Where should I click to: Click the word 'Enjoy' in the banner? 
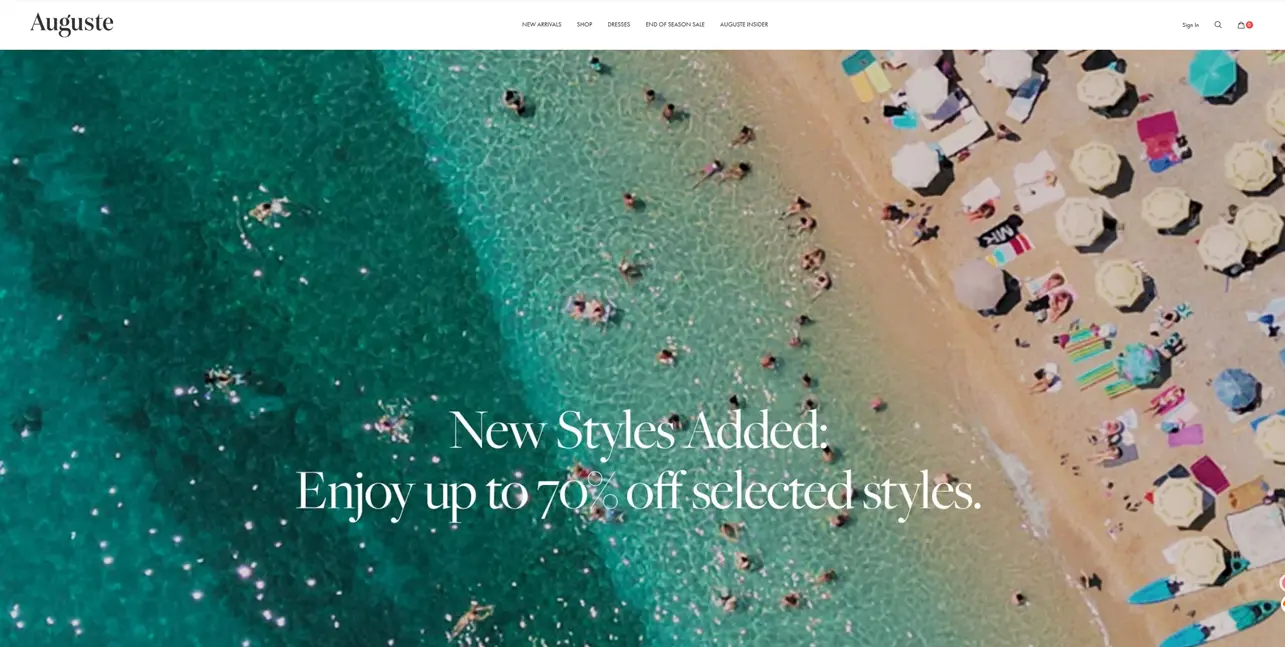point(354,493)
